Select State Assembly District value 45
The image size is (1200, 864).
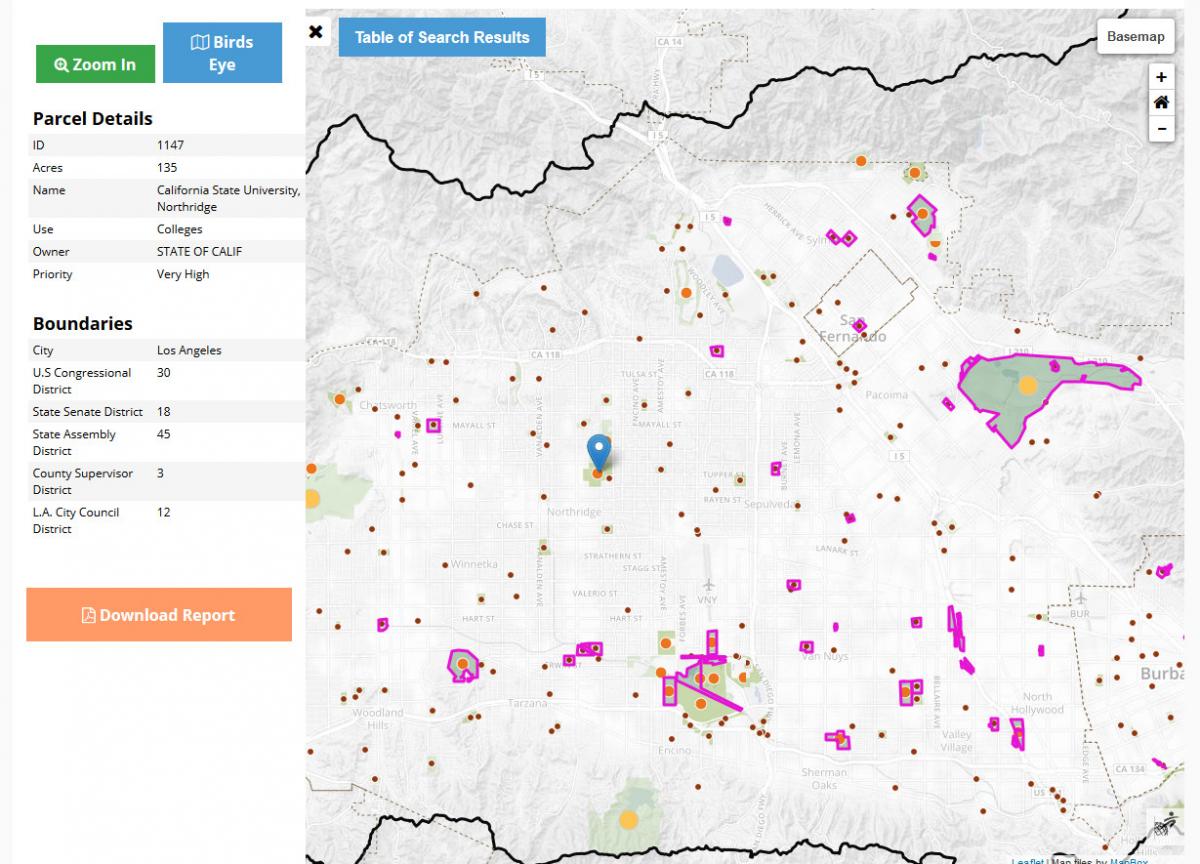(x=164, y=434)
